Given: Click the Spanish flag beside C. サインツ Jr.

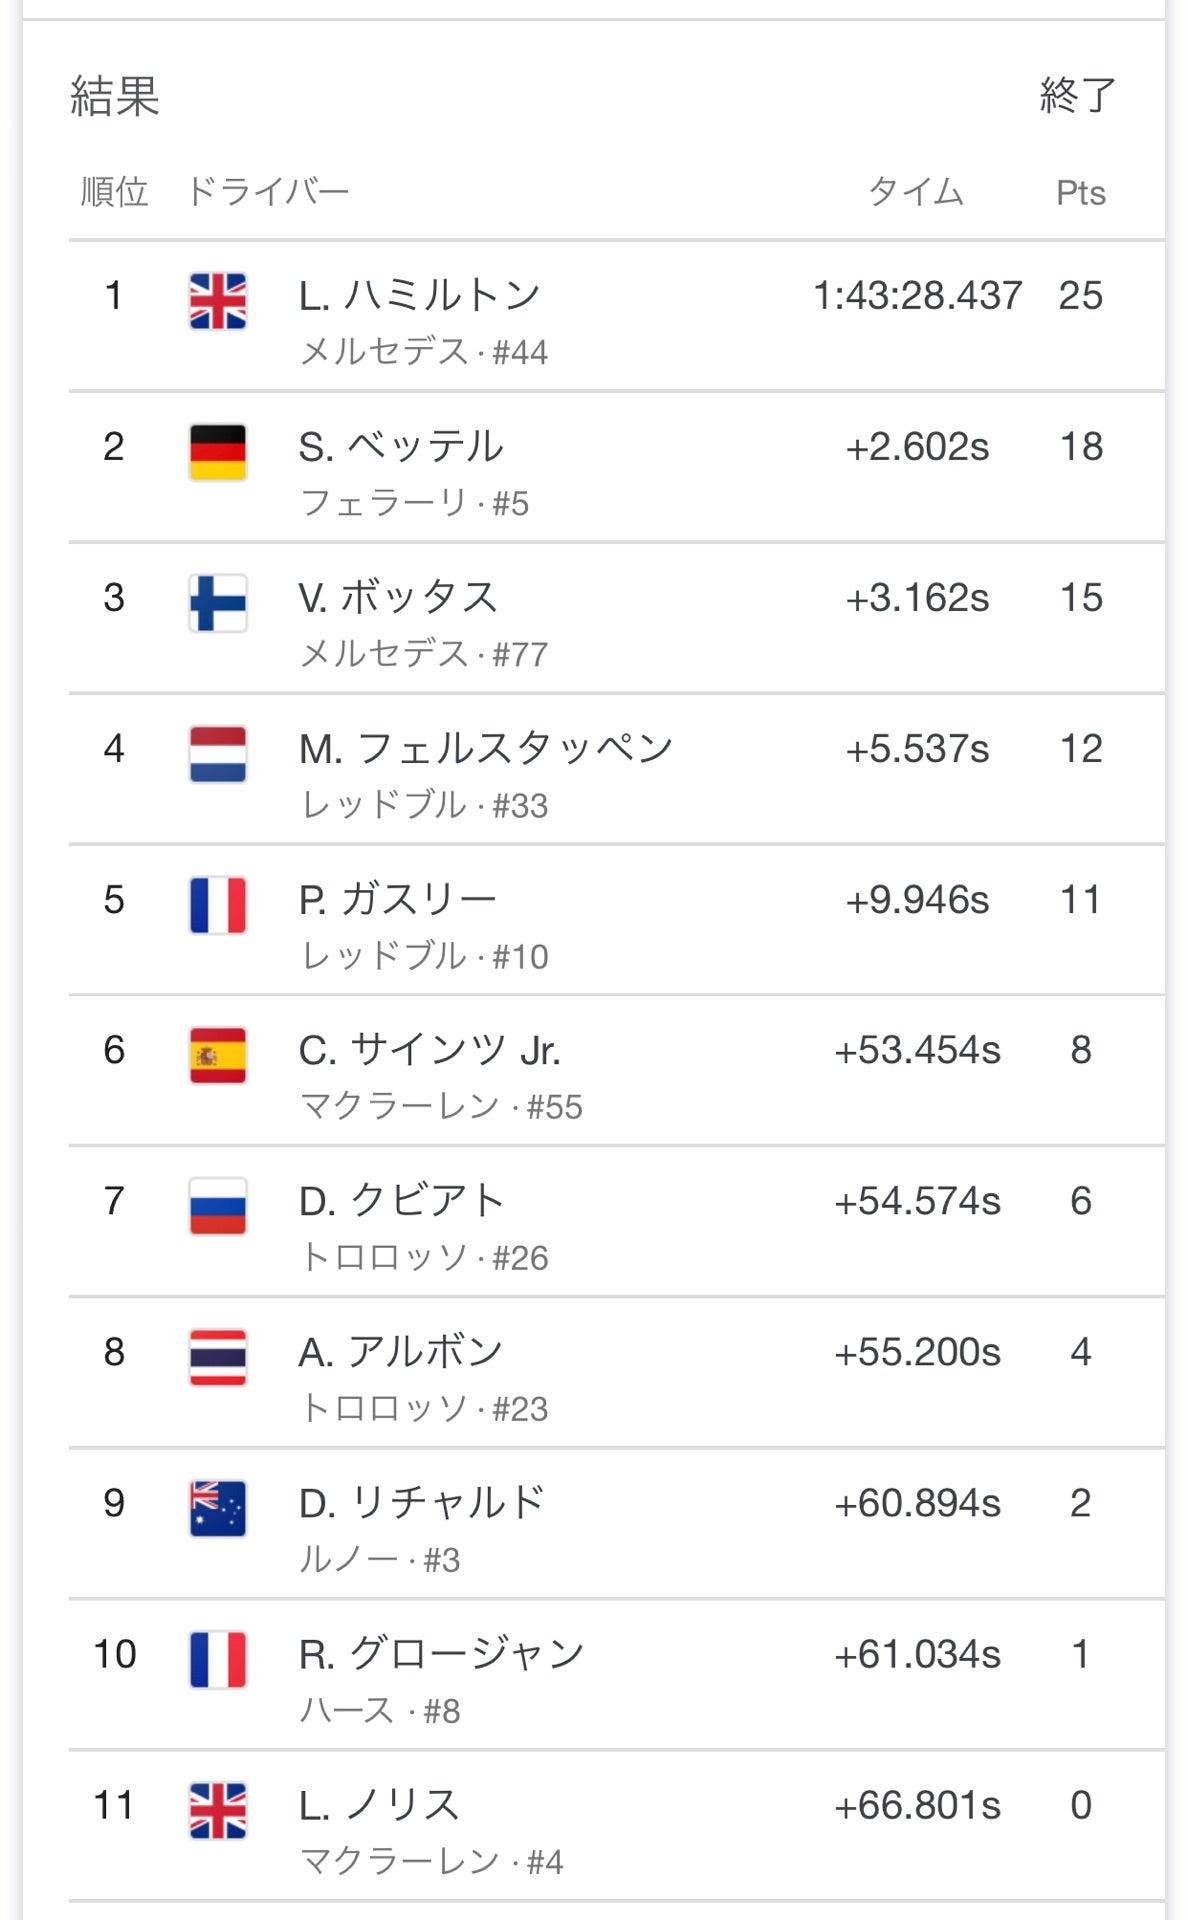Looking at the screenshot, I should pos(218,1056).
